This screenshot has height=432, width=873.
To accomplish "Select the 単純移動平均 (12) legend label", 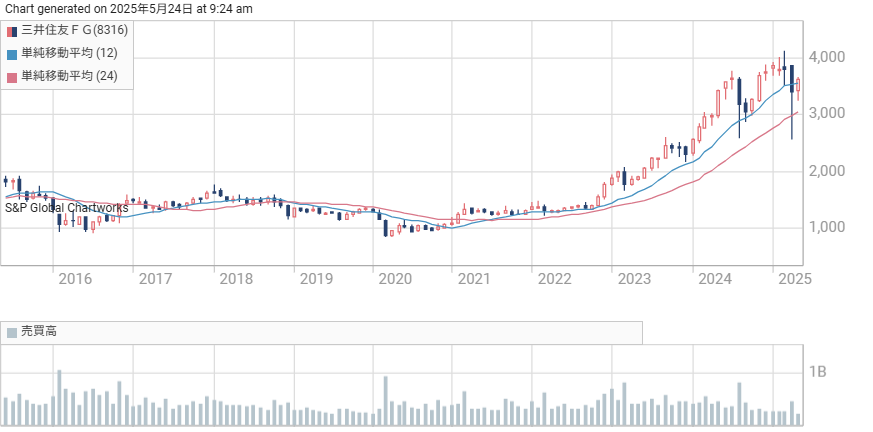I will [x=70, y=53].
